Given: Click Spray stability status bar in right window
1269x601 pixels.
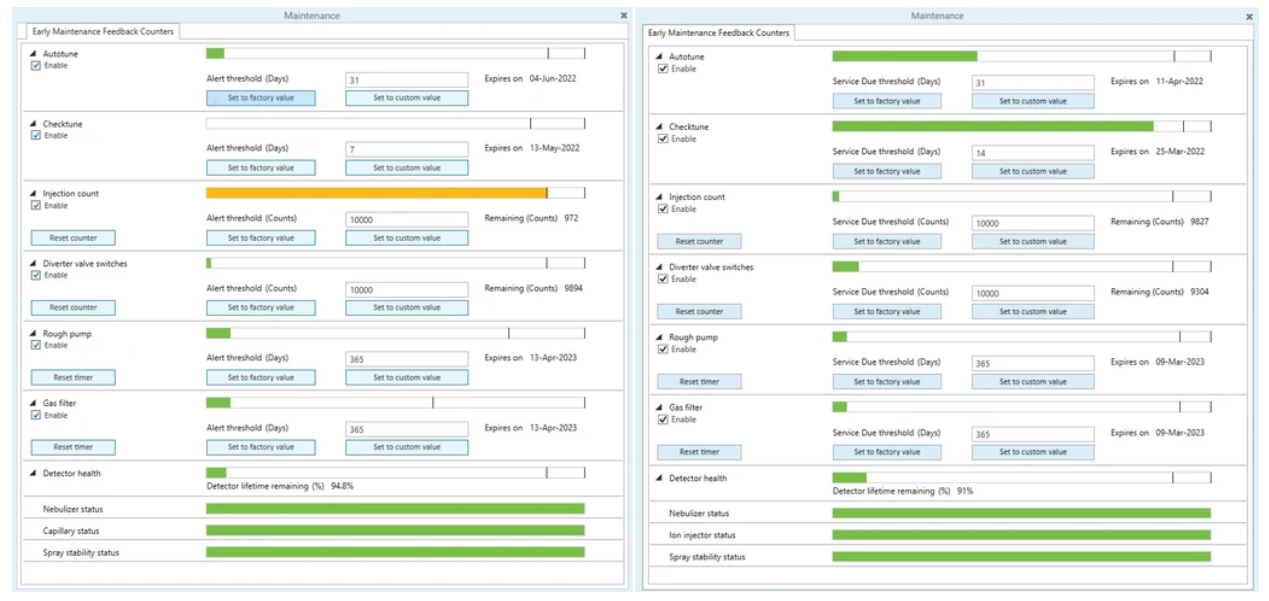Looking at the screenshot, I should coord(1021,556).
